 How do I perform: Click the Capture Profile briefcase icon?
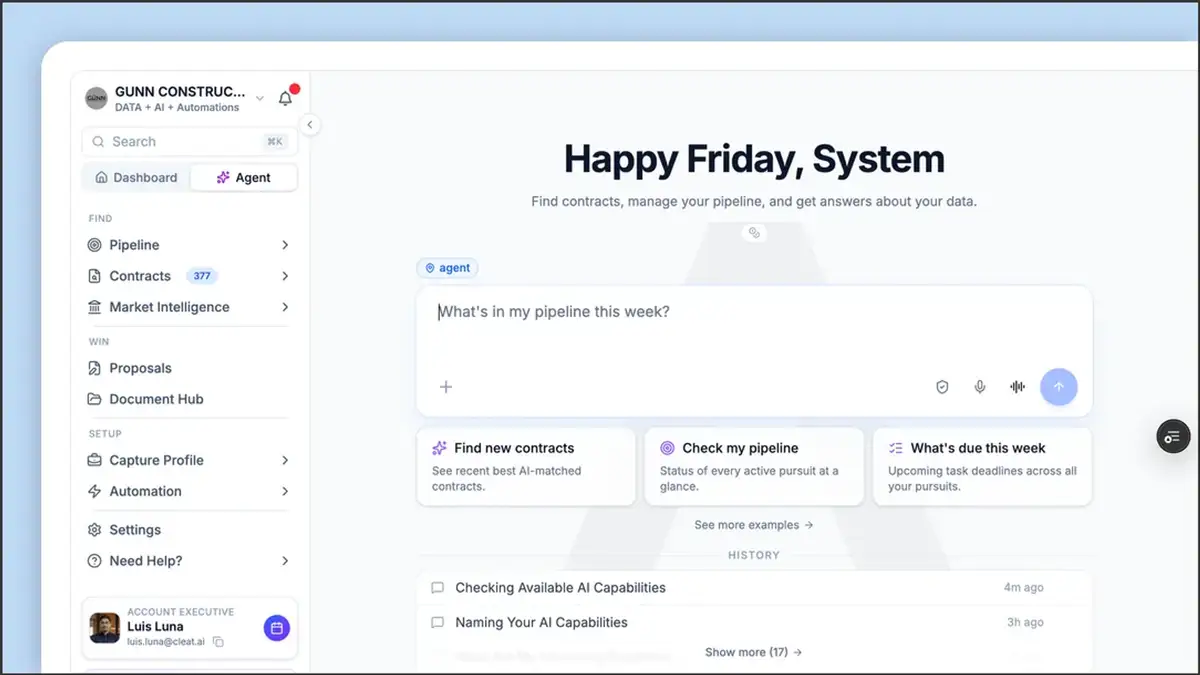(95, 460)
